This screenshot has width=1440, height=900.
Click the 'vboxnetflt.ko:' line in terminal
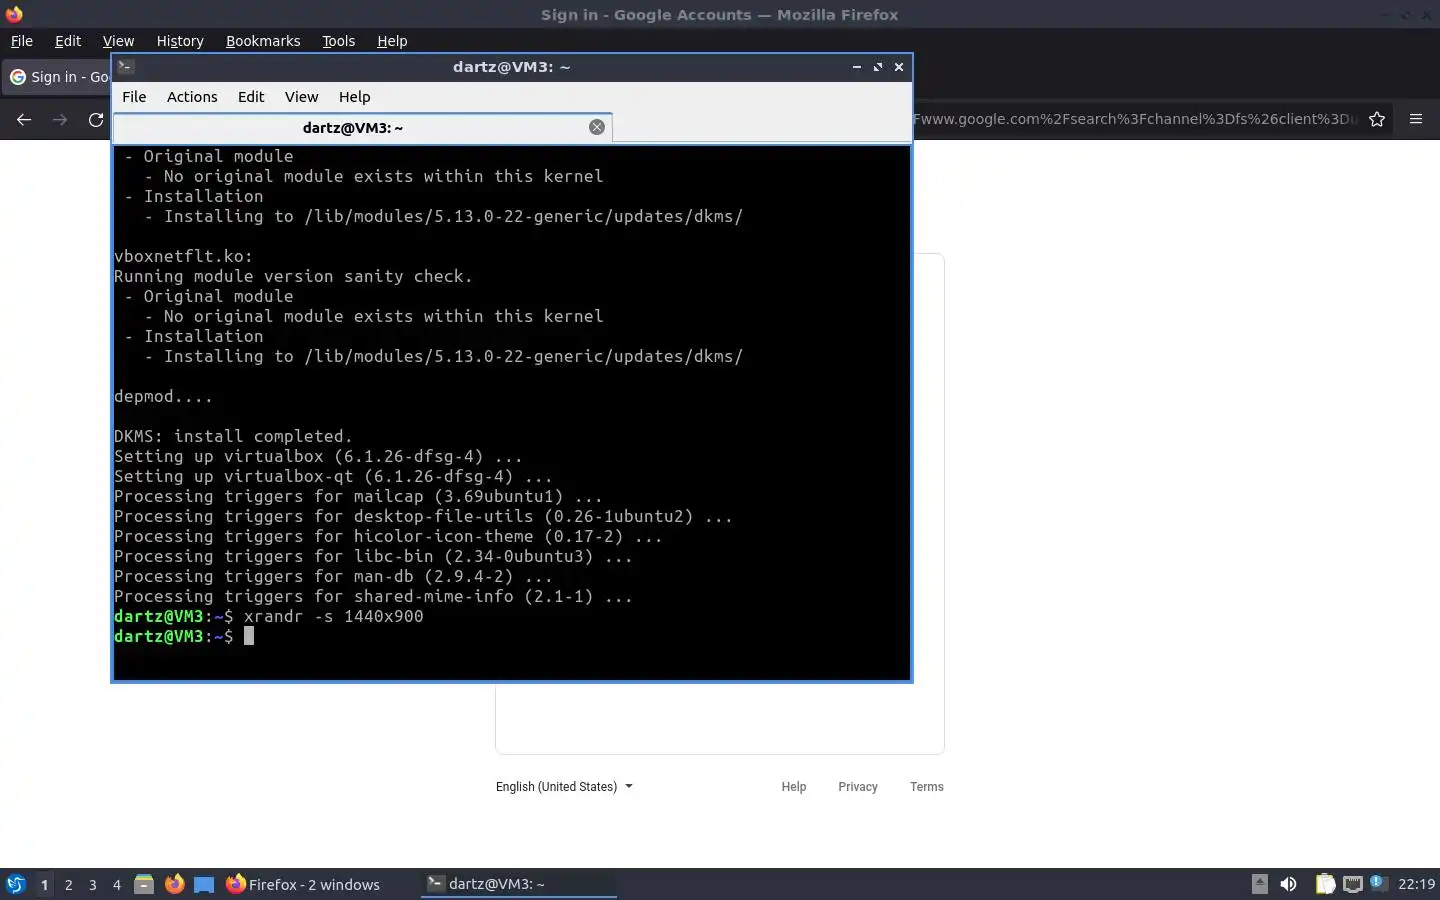click(183, 256)
